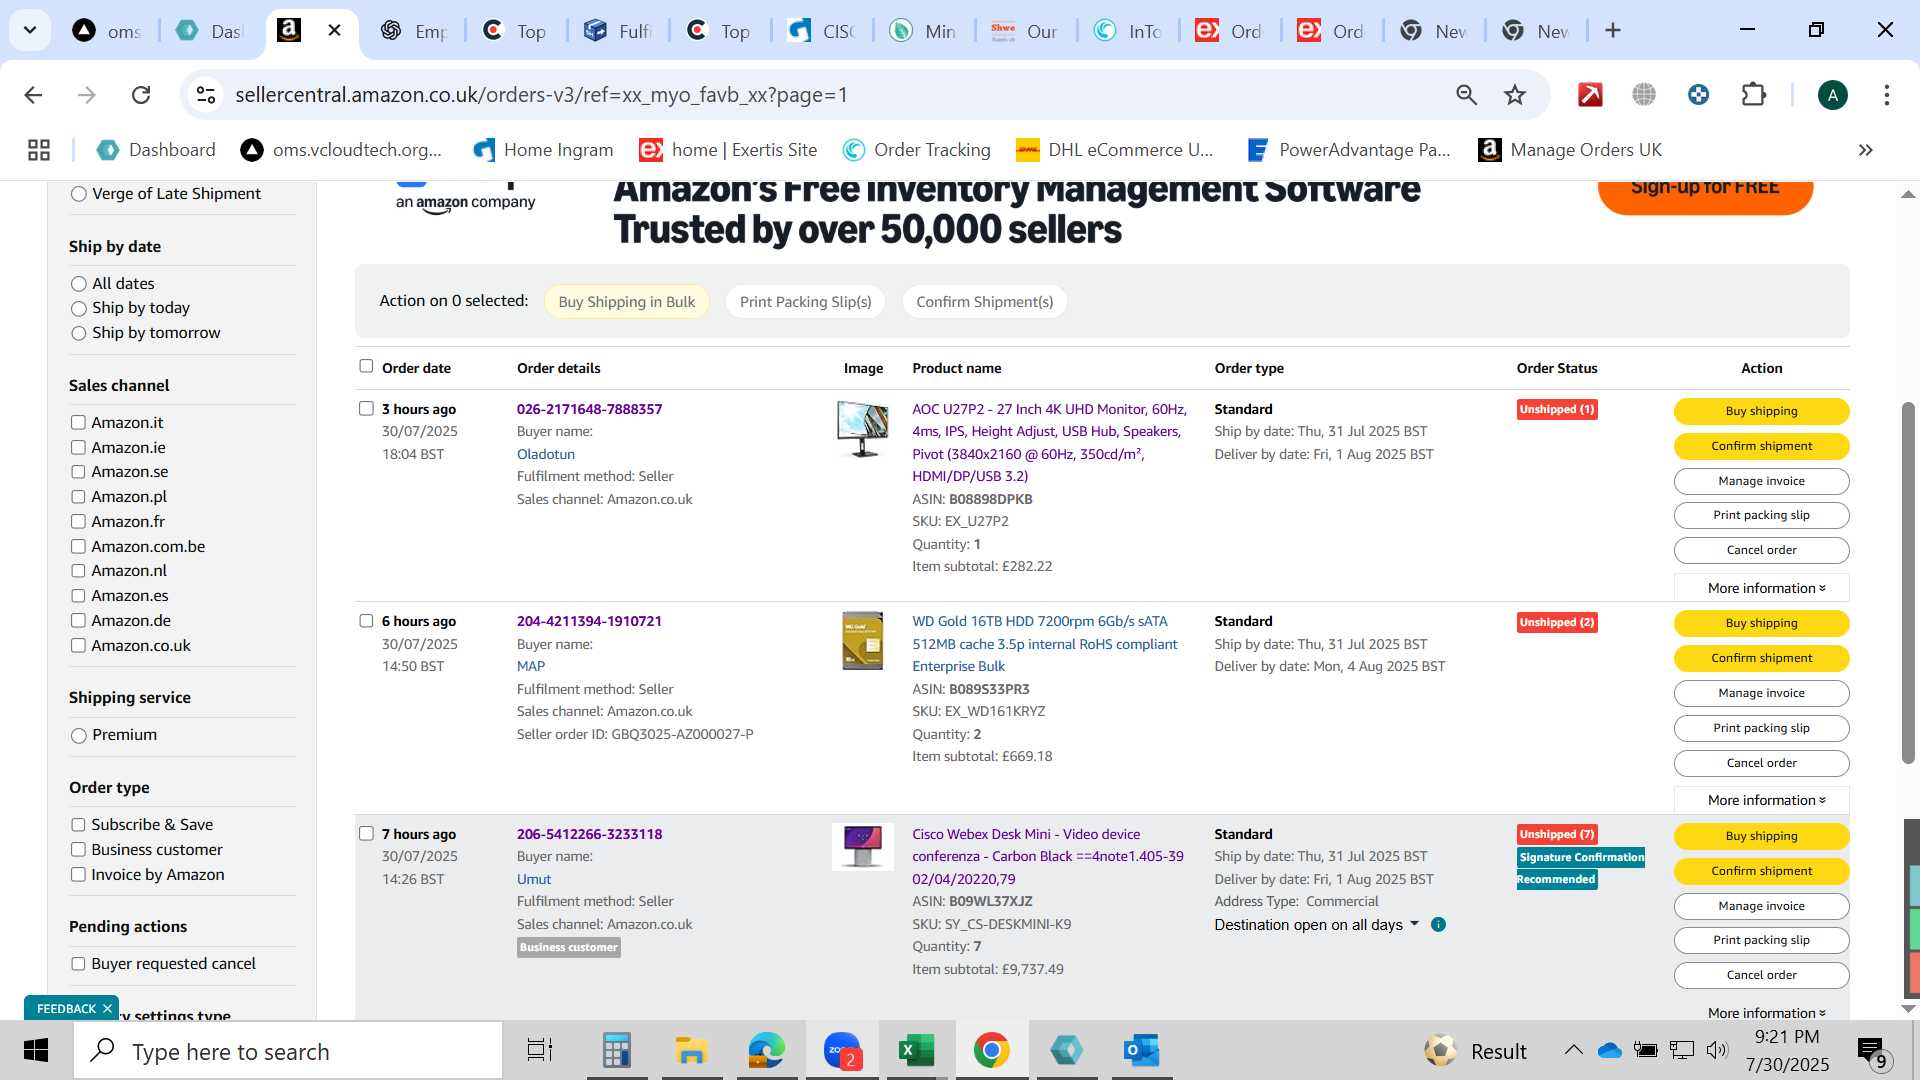Switch to the Emp tab

tap(414, 31)
